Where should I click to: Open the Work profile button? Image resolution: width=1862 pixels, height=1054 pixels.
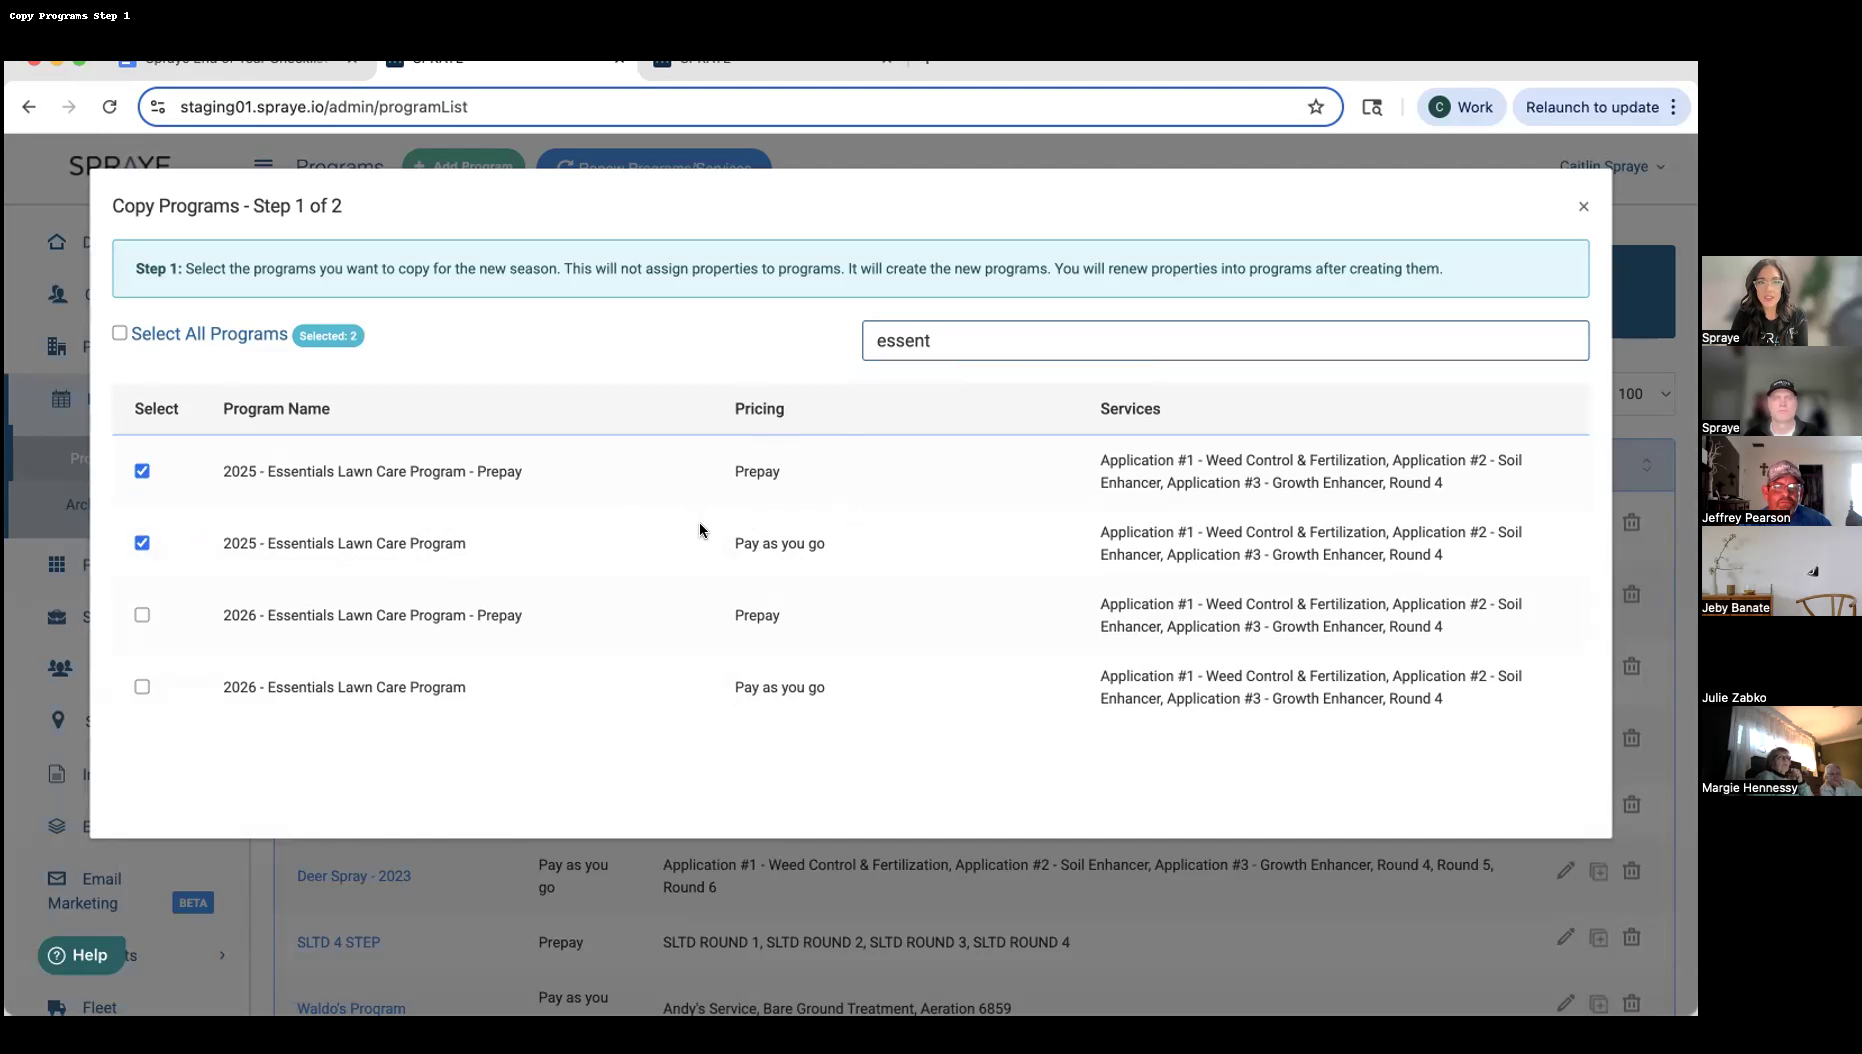1461,107
